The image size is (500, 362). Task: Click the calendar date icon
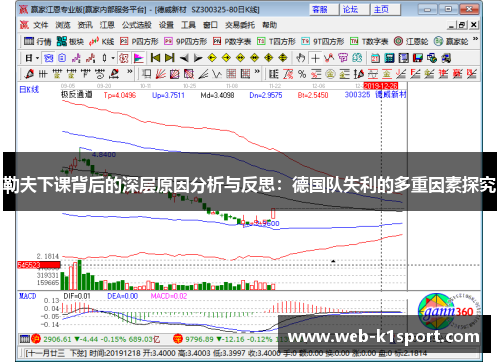click(x=375, y=58)
